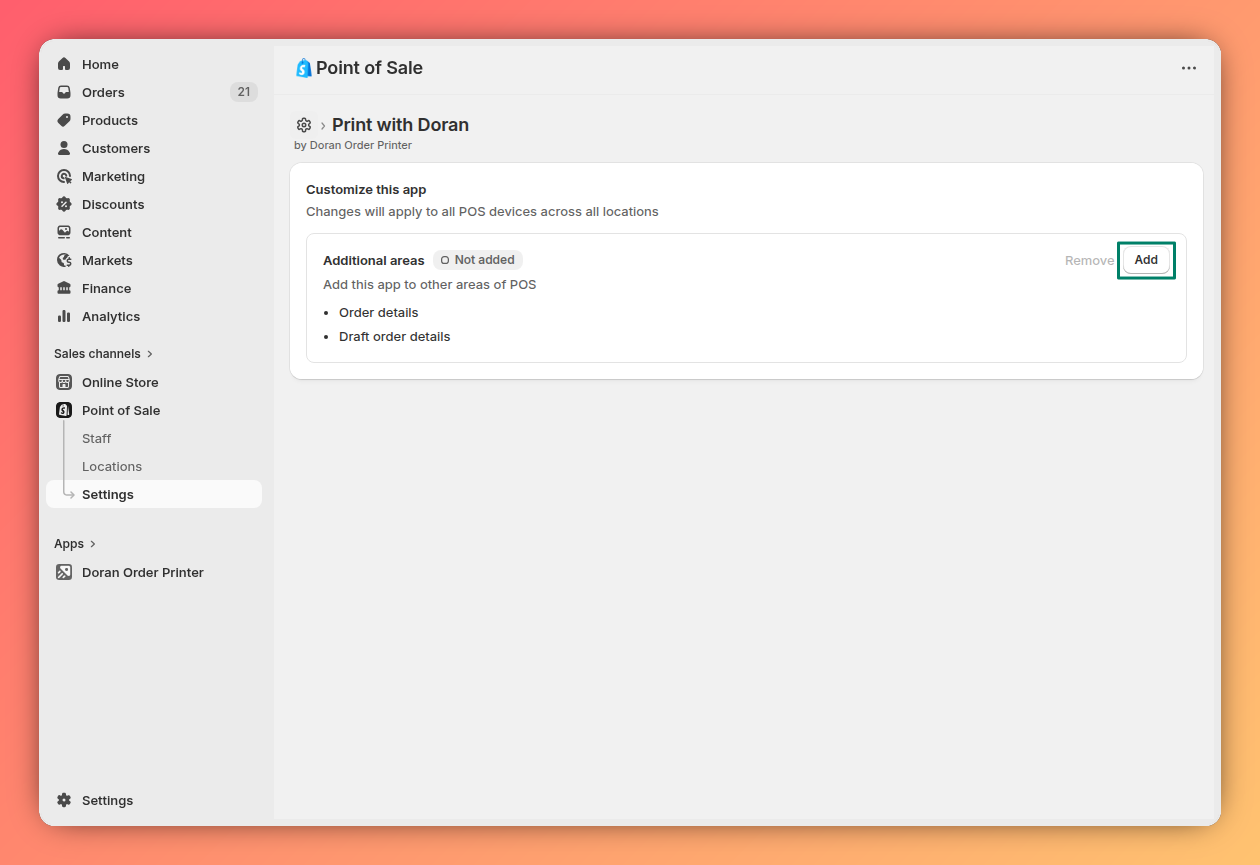This screenshot has width=1260, height=865.
Task: Expand the Sales channels section
Action: pyautogui.click(x=104, y=354)
